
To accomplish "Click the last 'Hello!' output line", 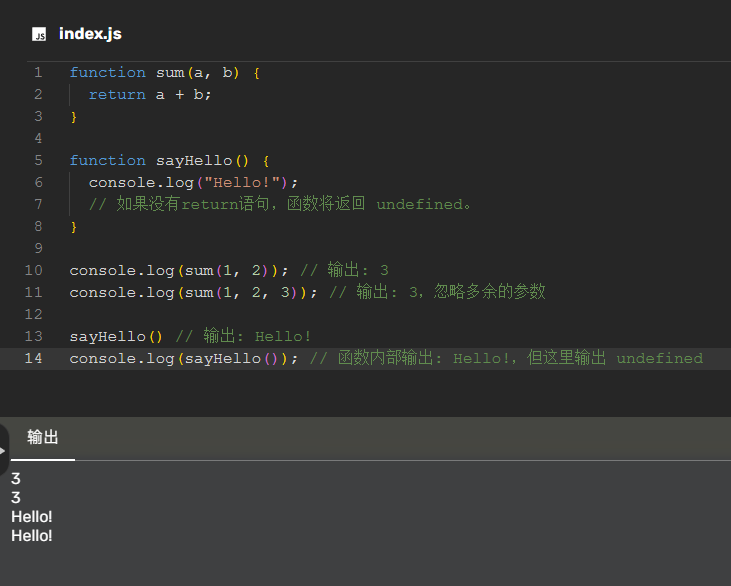I will coord(32,536).
